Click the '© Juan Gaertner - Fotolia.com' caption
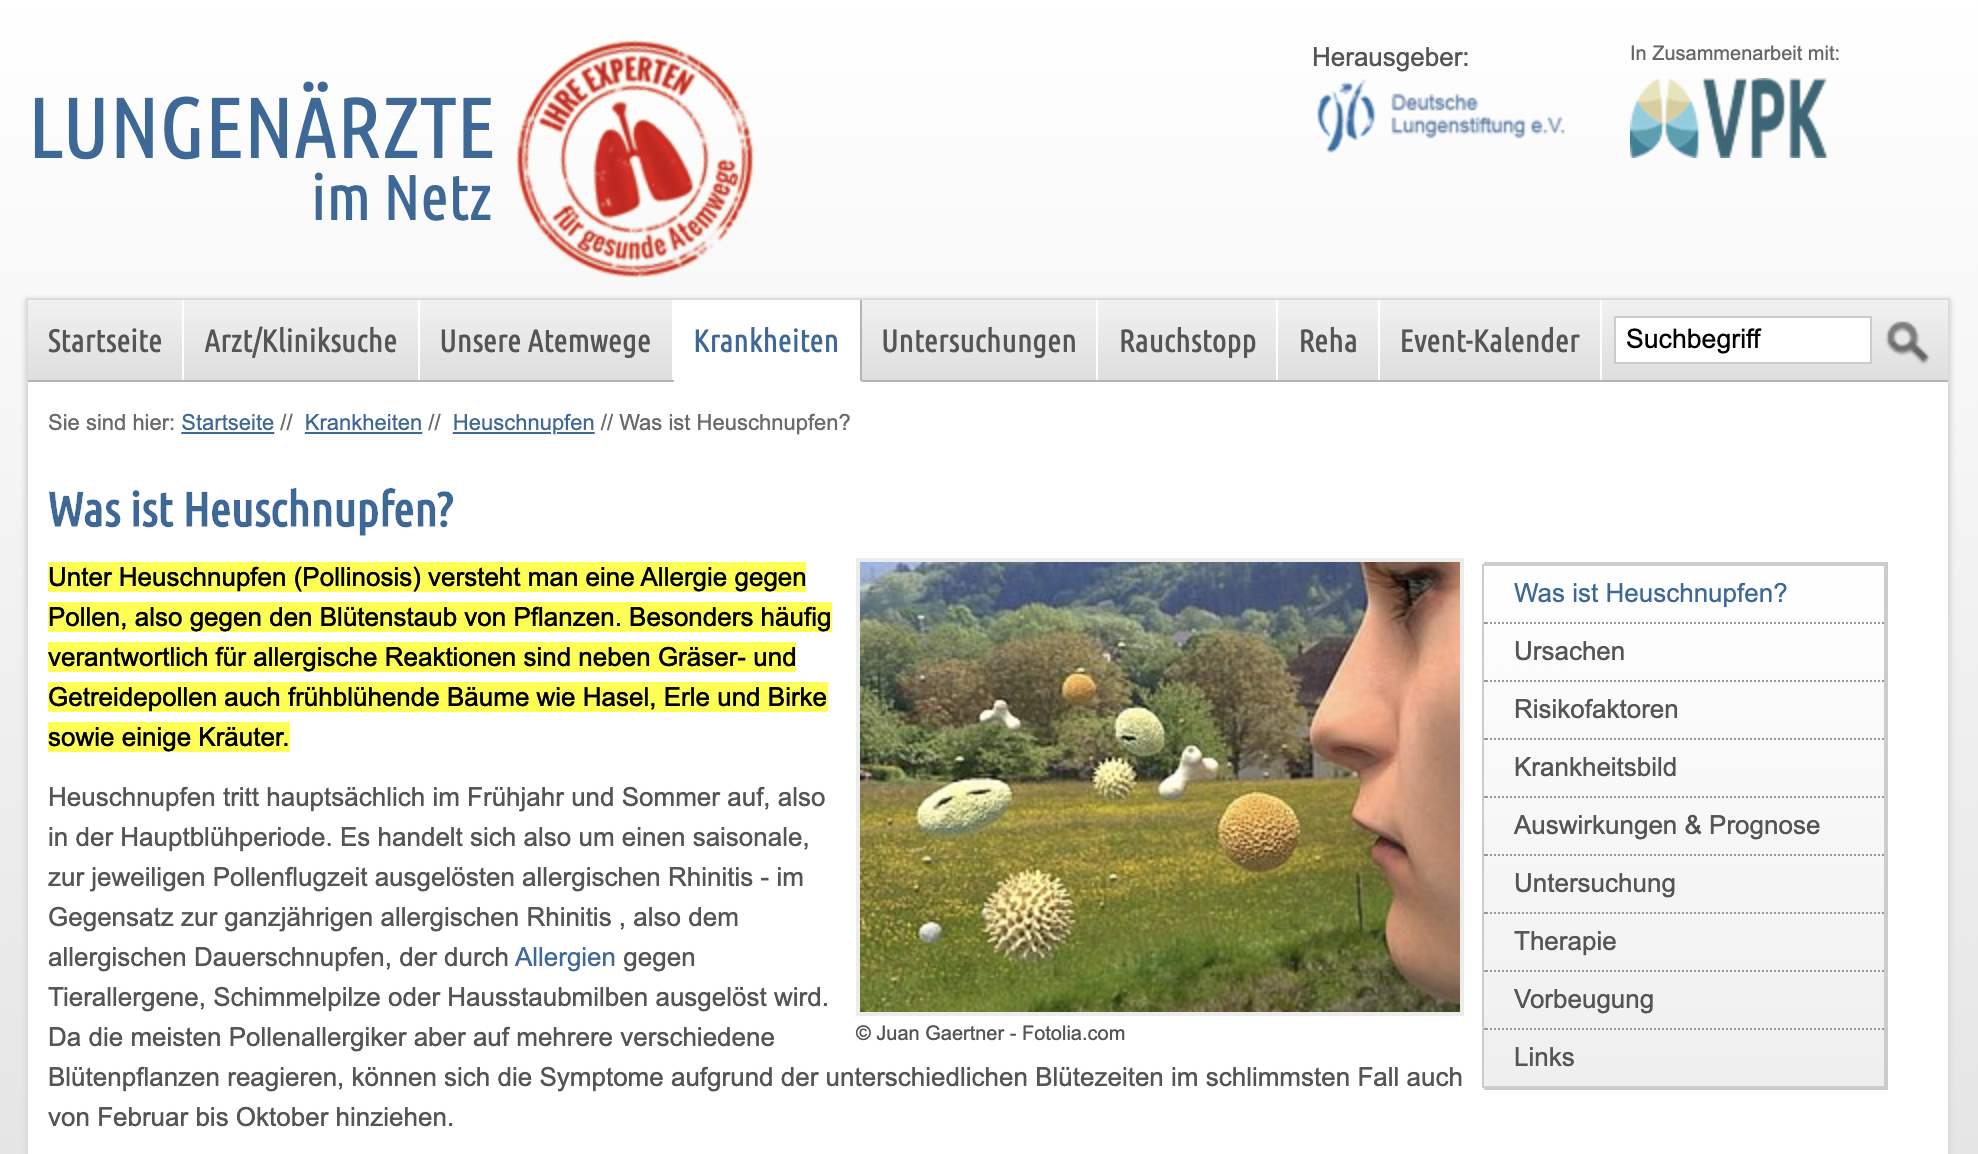 point(990,1034)
